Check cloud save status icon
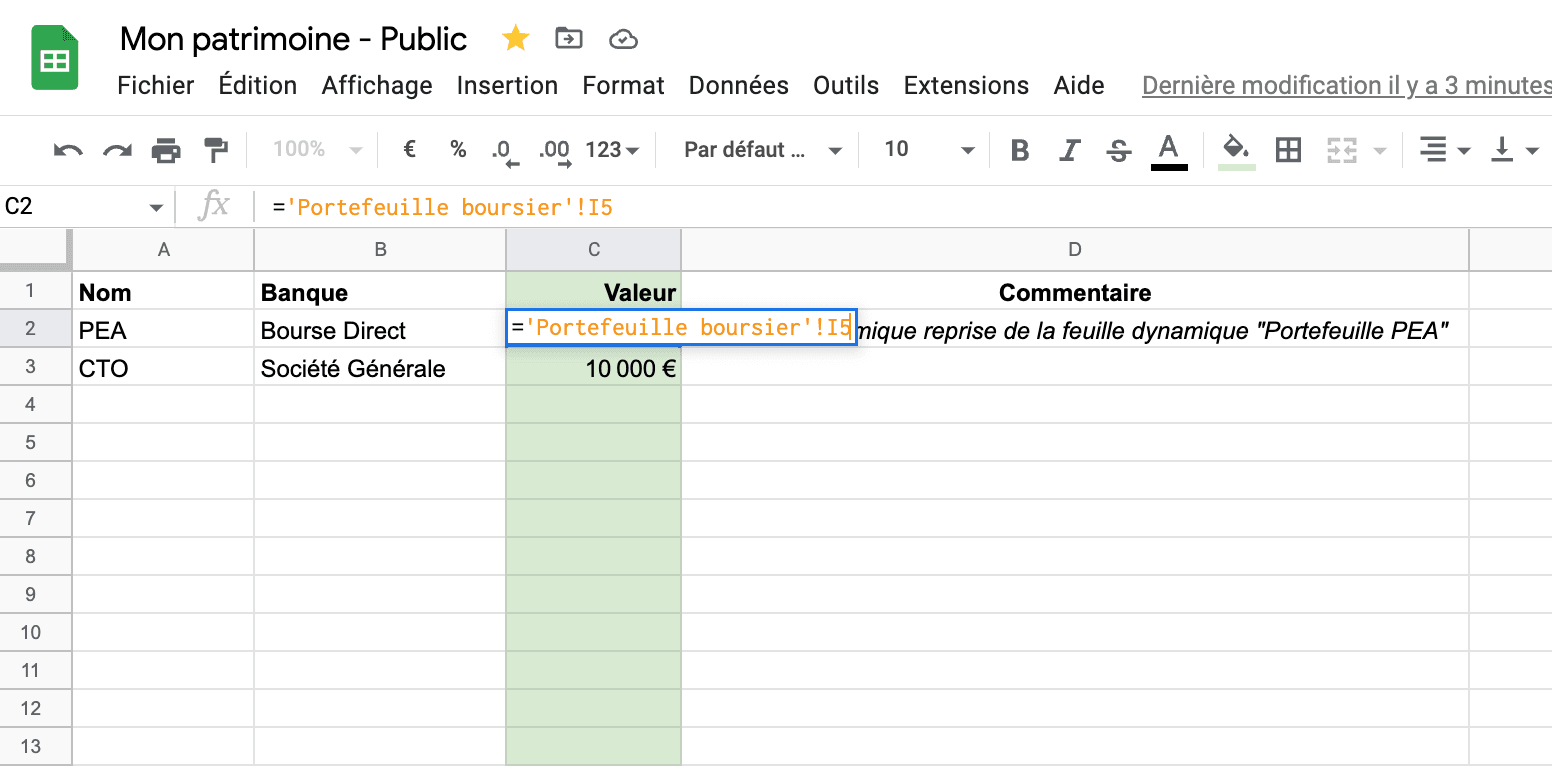The image size is (1552, 766). click(x=623, y=39)
